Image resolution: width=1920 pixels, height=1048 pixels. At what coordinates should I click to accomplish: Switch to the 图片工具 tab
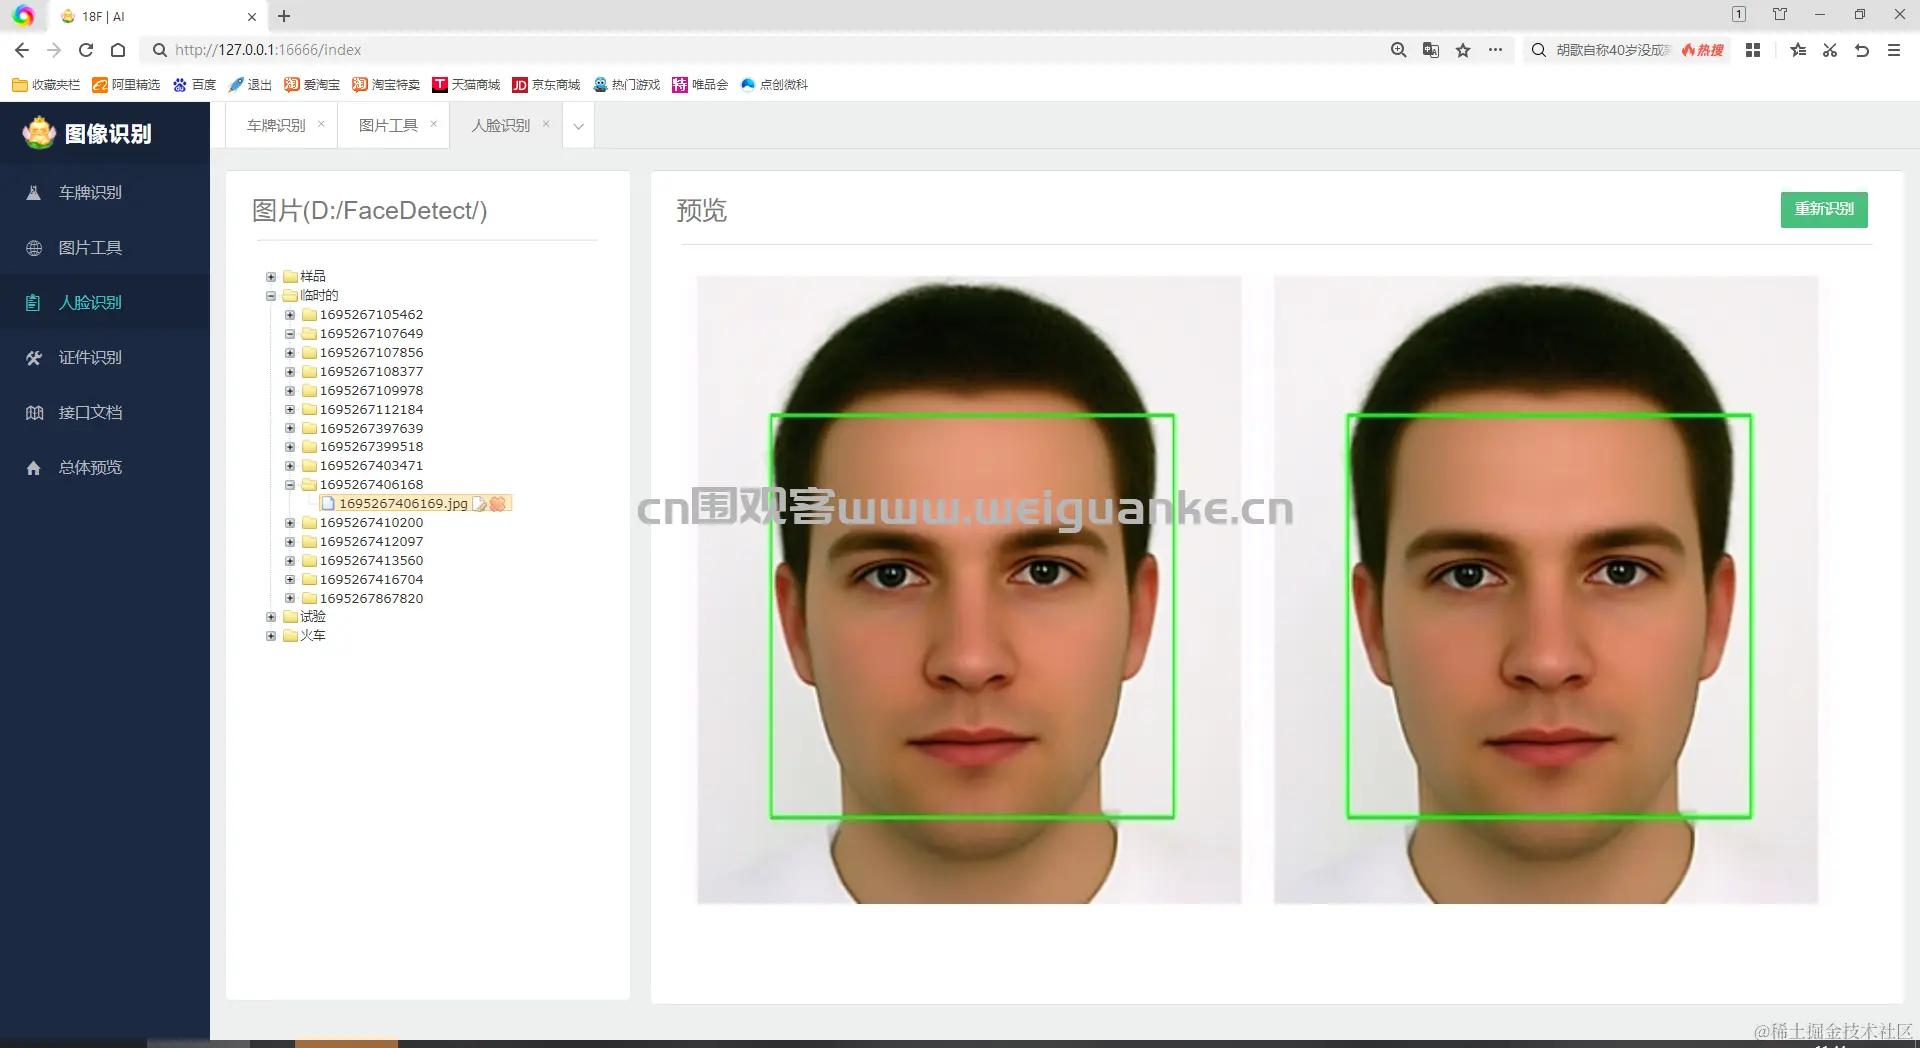pos(388,126)
